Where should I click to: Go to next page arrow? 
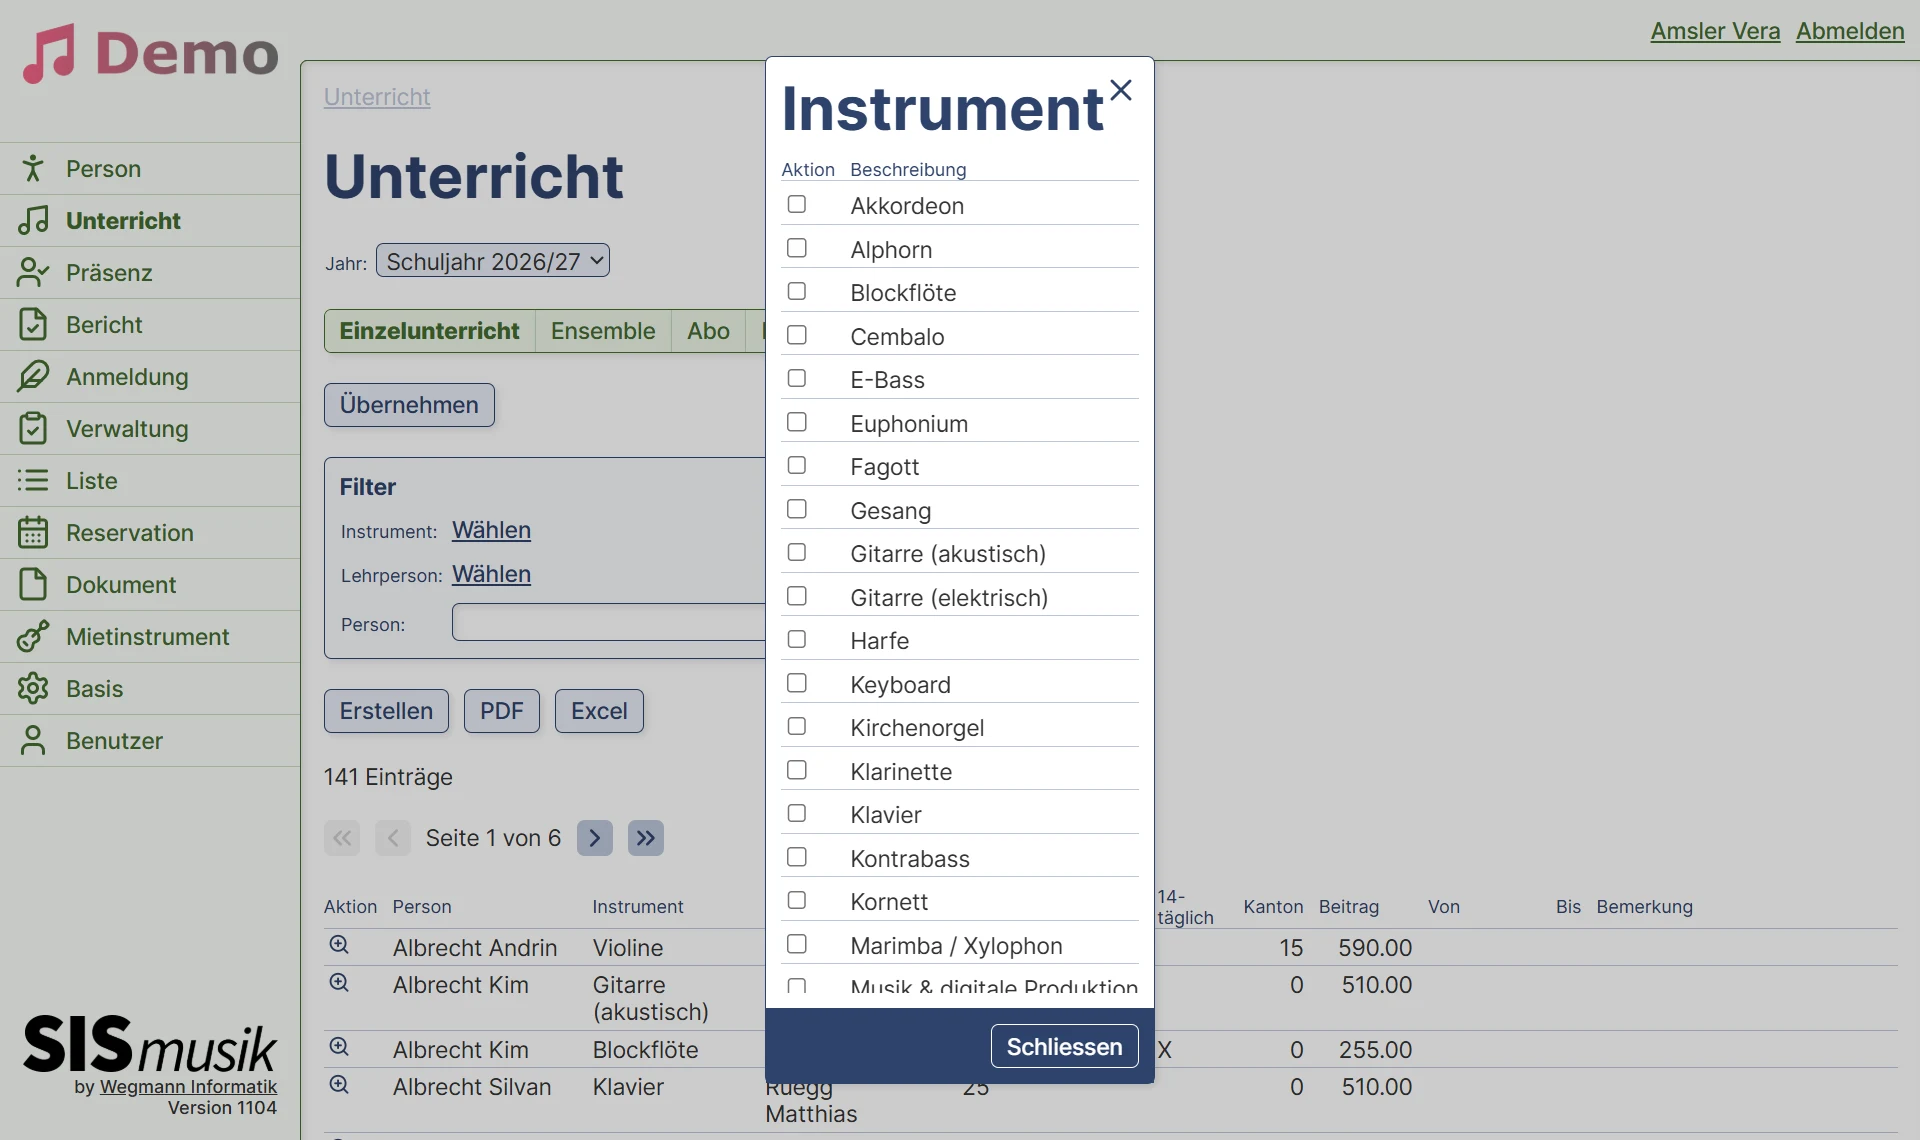(x=595, y=838)
